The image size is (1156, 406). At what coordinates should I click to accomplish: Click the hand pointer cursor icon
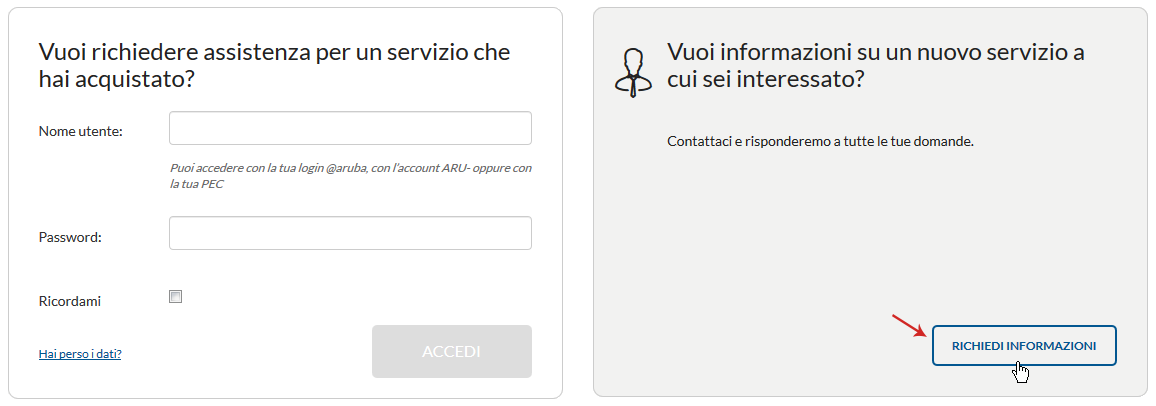tap(1021, 372)
